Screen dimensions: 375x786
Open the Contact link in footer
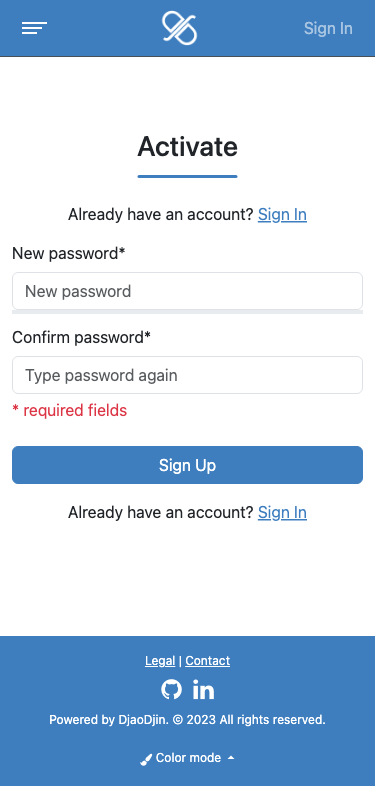pos(208,661)
